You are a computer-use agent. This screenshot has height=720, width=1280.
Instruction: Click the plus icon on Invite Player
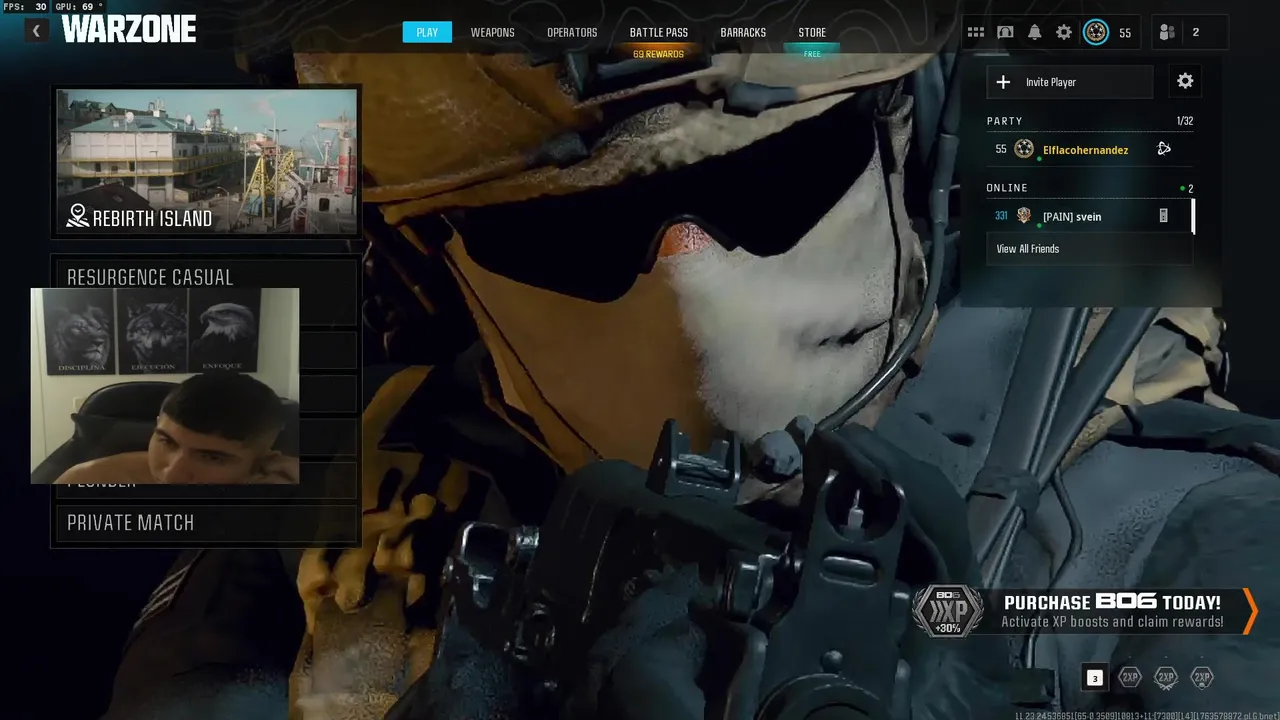[1003, 82]
